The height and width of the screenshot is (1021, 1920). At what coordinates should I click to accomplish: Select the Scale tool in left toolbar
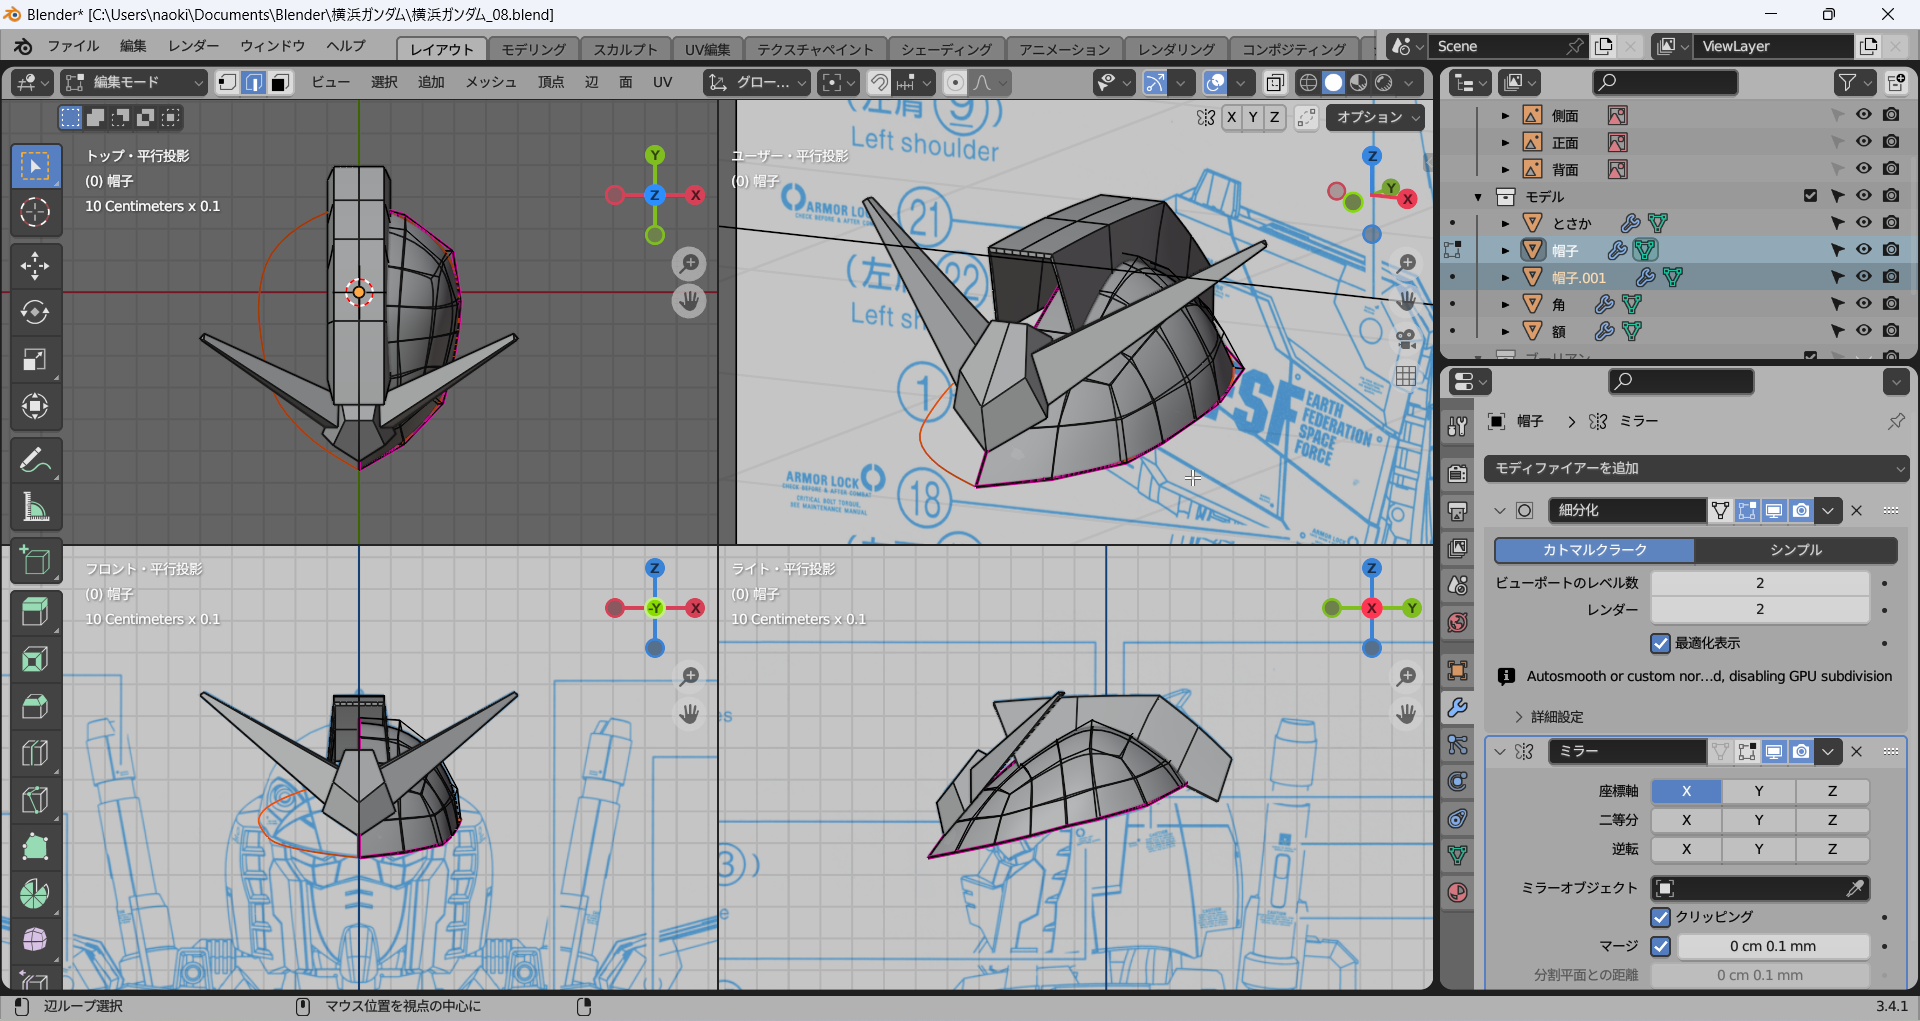pos(35,360)
